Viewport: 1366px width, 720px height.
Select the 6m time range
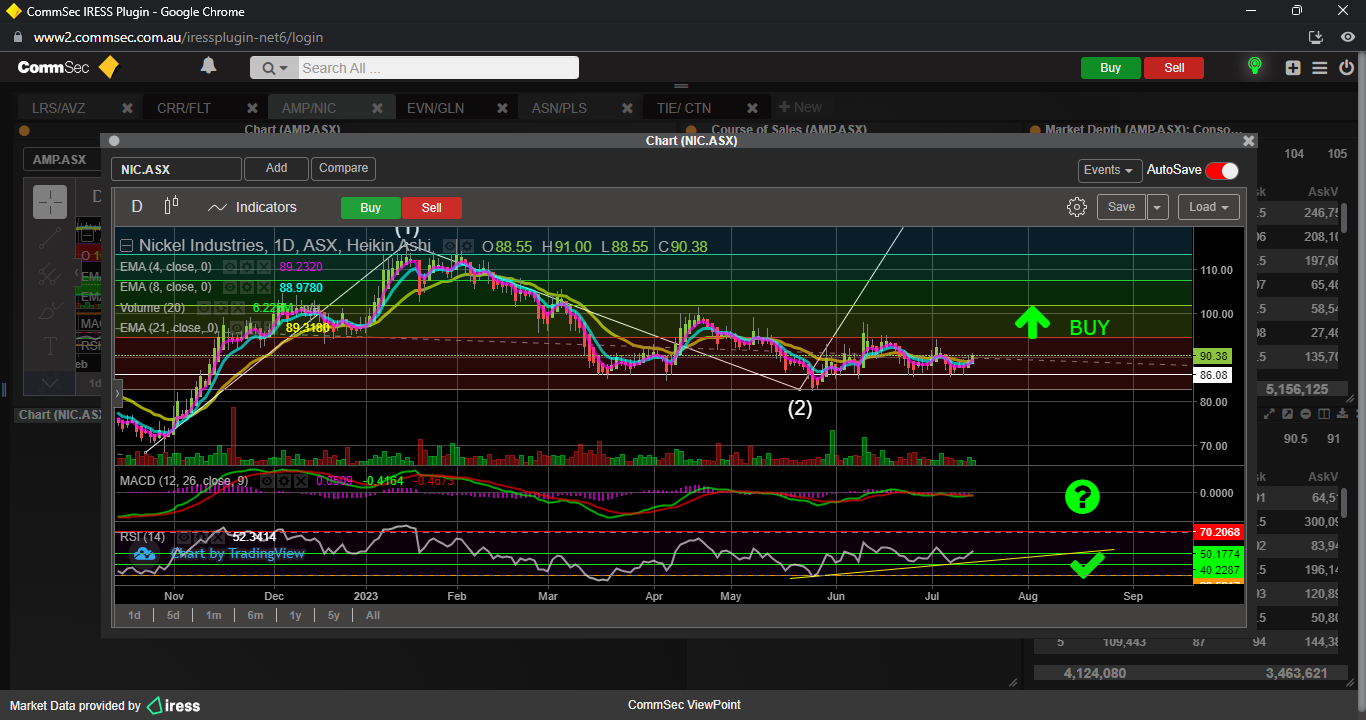click(x=255, y=615)
